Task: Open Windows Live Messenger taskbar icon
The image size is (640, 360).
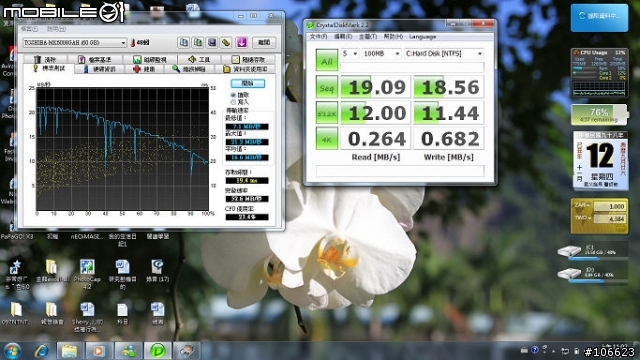Action: pos(128,351)
